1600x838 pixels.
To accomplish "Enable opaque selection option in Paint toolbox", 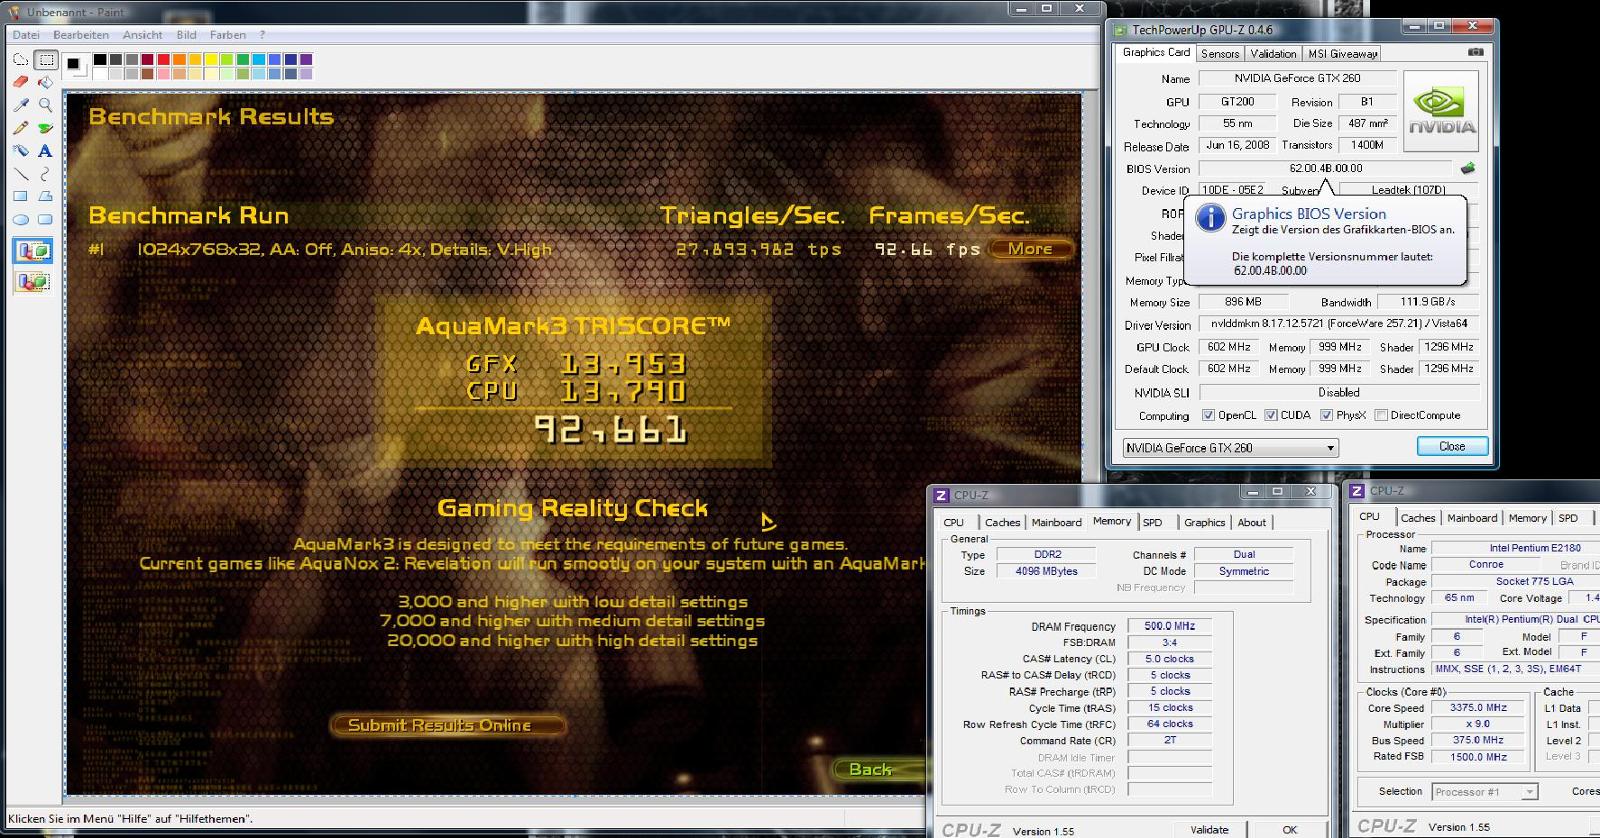I will tap(33, 251).
